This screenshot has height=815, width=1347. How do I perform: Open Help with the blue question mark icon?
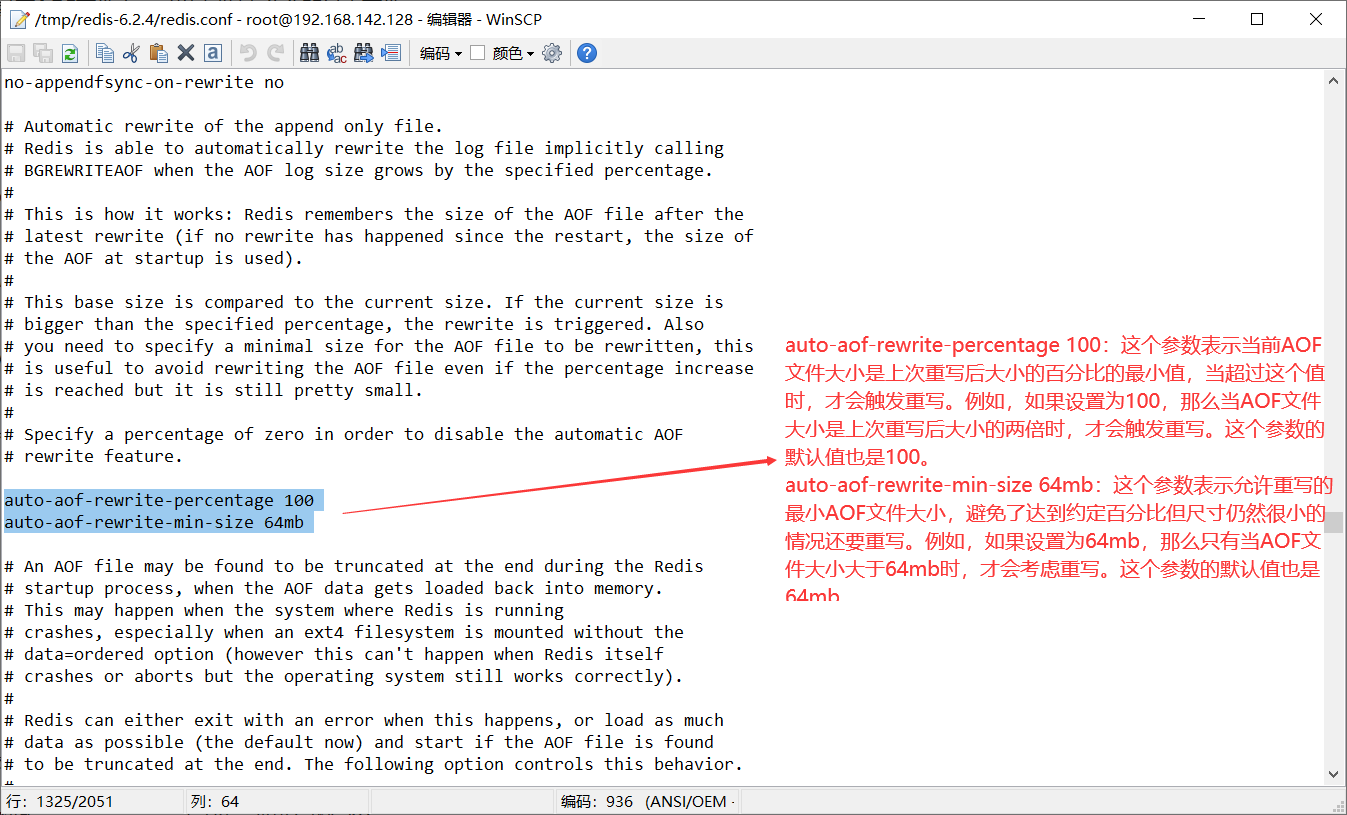pos(587,53)
